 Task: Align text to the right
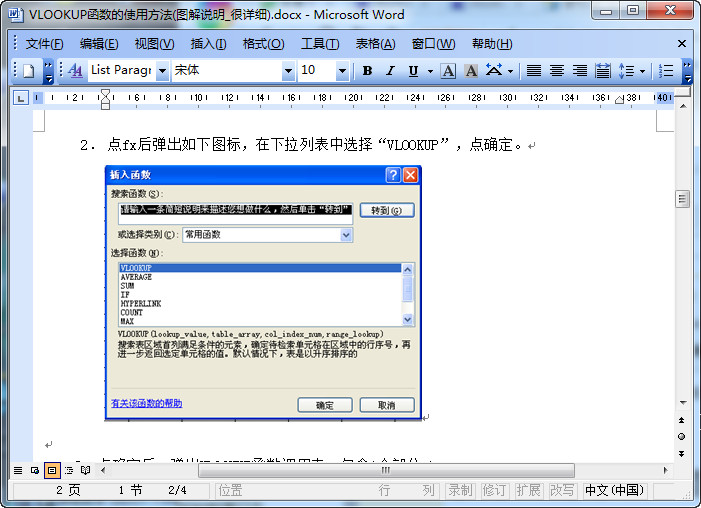pyautogui.click(x=580, y=71)
